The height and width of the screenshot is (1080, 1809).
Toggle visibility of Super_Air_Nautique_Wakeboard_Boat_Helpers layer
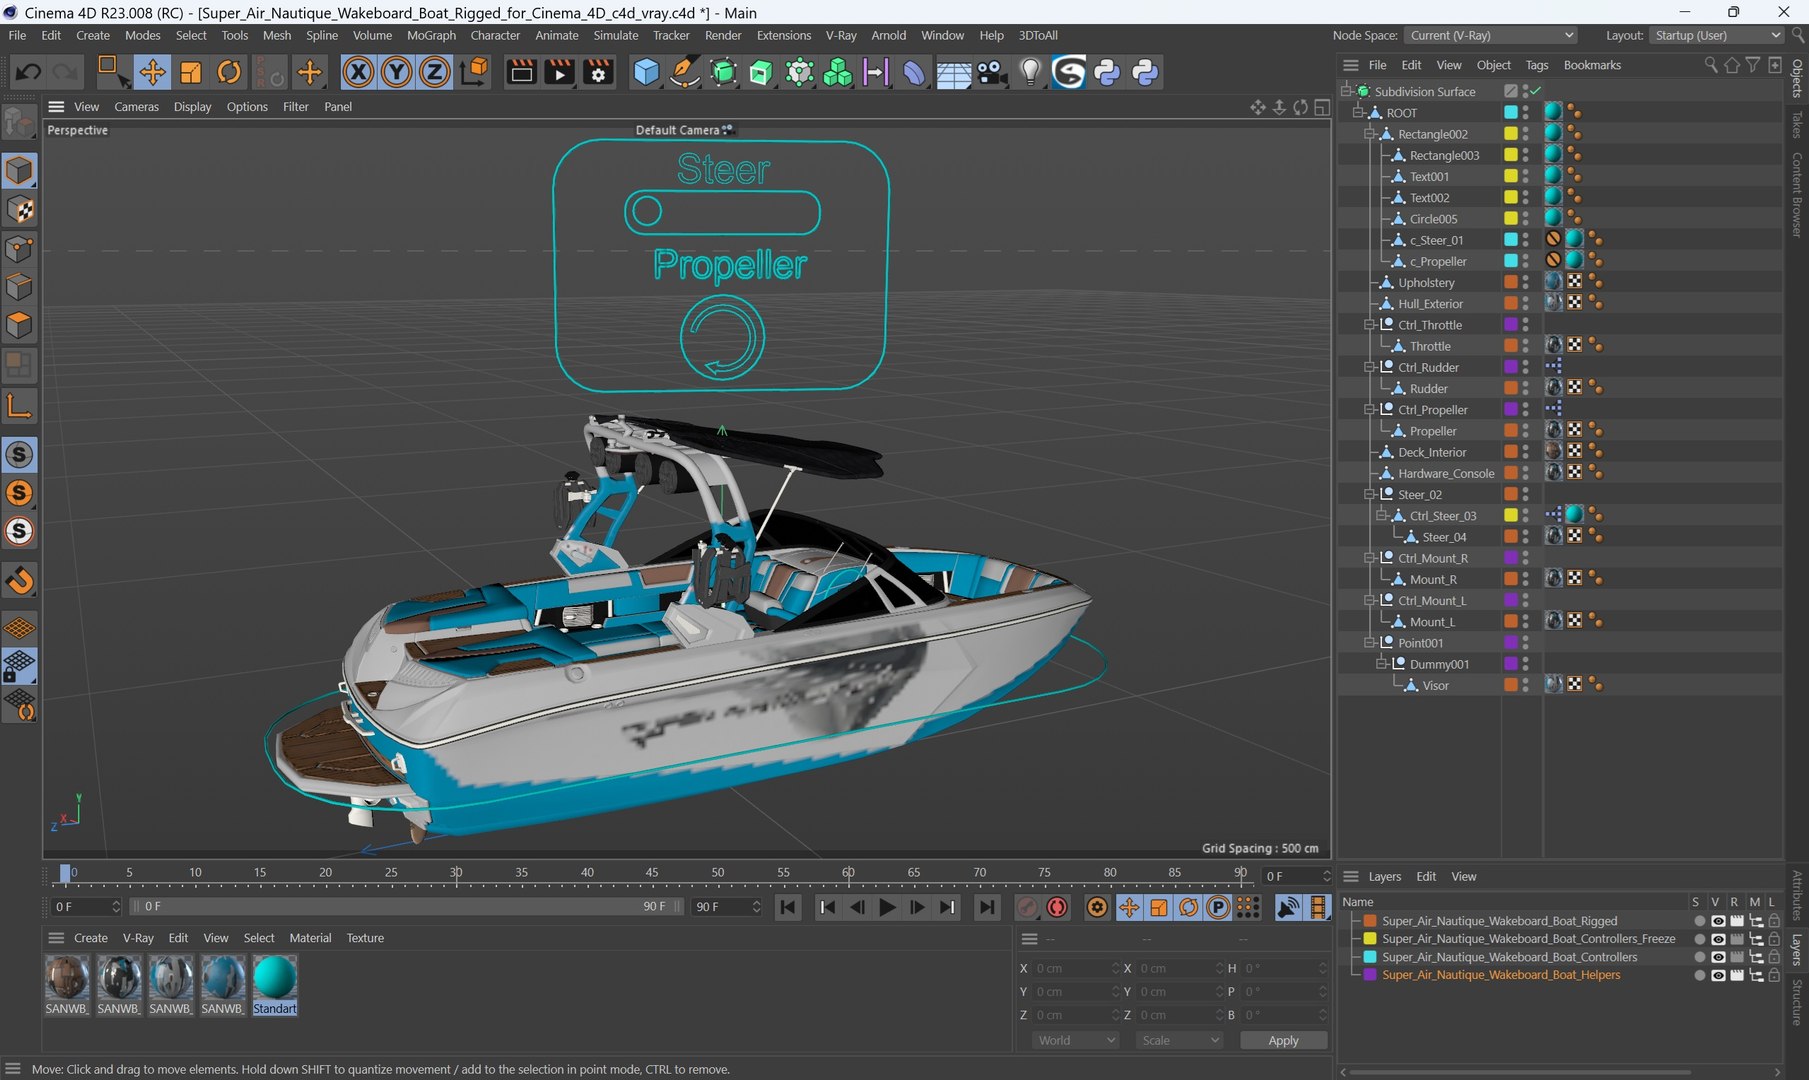[x=1717, y=975]
